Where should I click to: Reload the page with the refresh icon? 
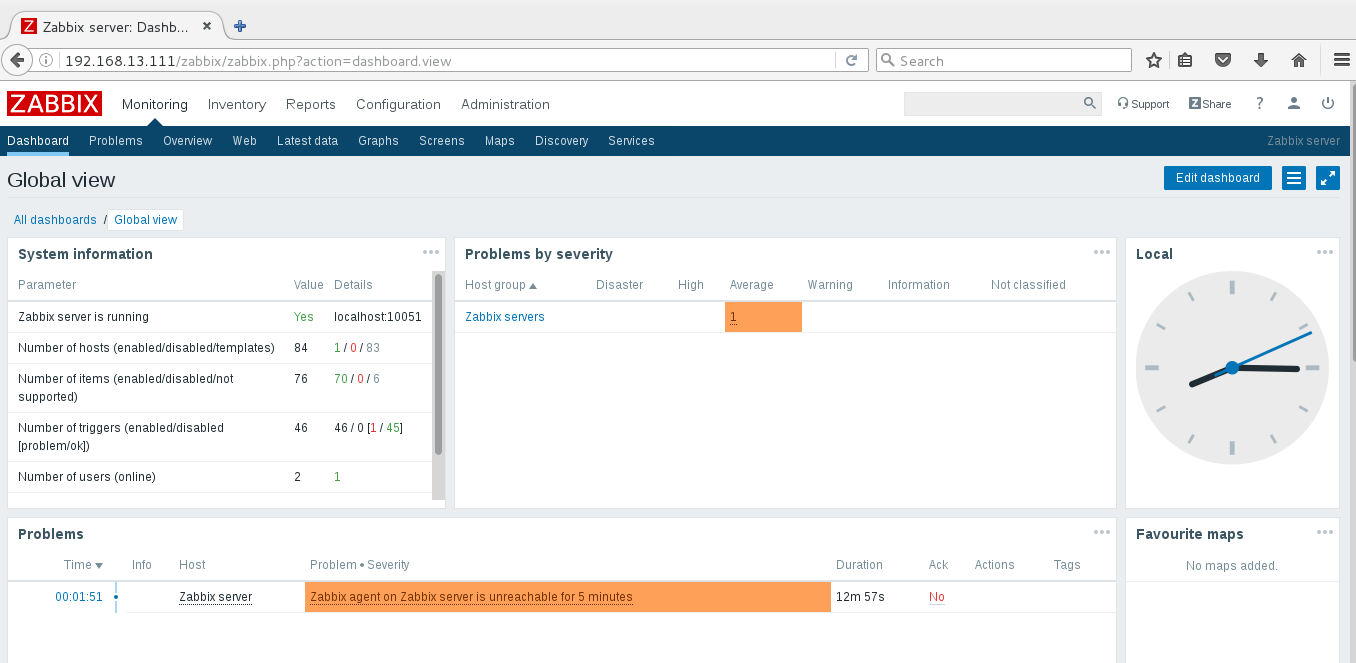[x=851, y=61]
